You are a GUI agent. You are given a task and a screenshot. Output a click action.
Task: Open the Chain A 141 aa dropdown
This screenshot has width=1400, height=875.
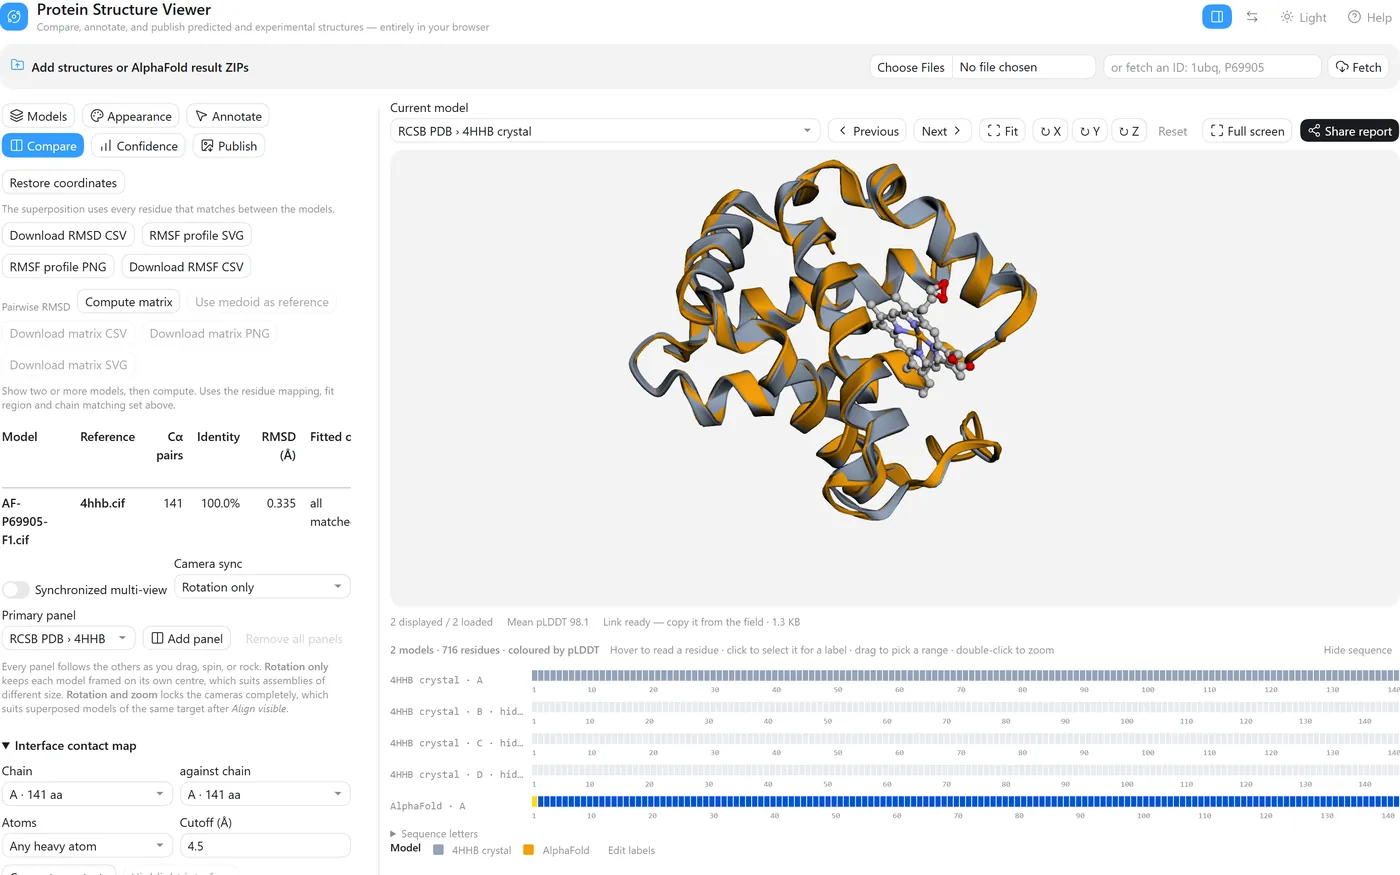[88, 794]
